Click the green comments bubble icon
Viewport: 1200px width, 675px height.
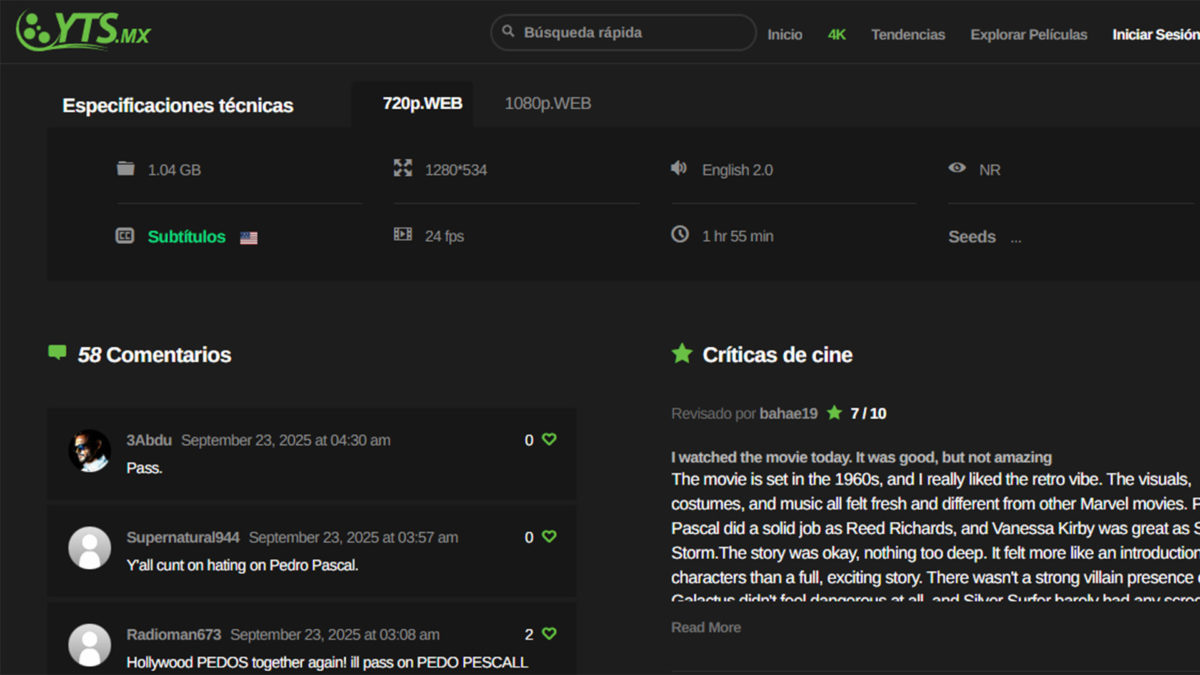pos(57,352)
